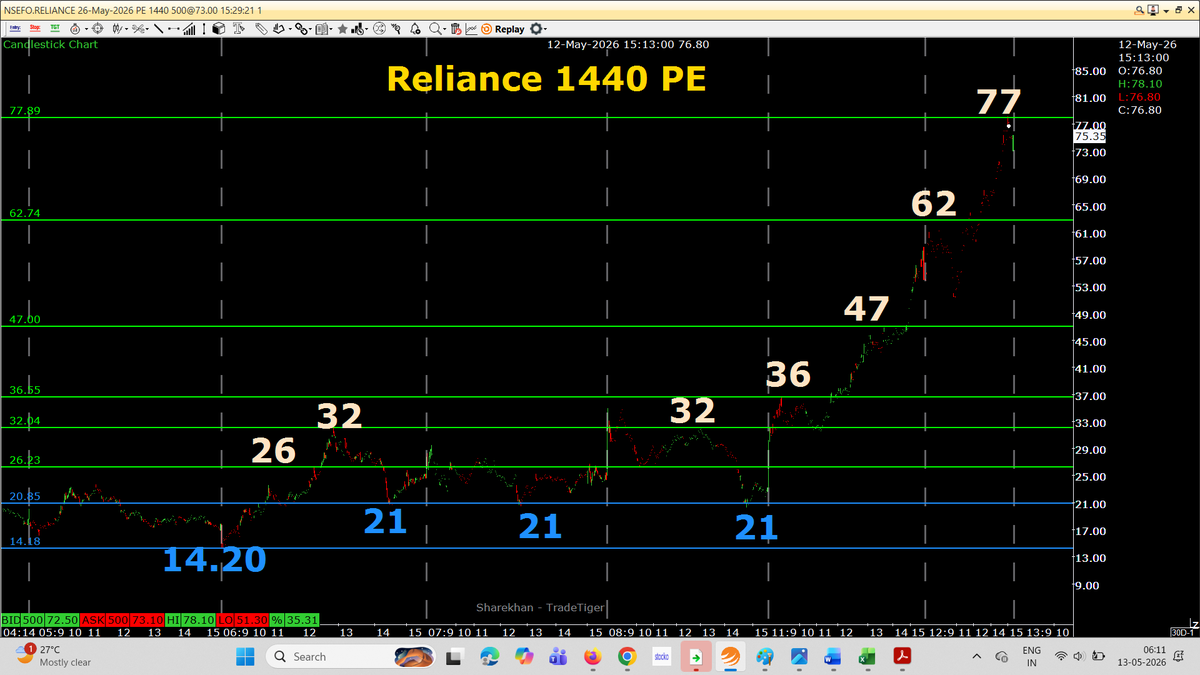1200x675 pixels.
Task: Click the 30D-1 timeframe box
Action: click(x=1184, y=632)
